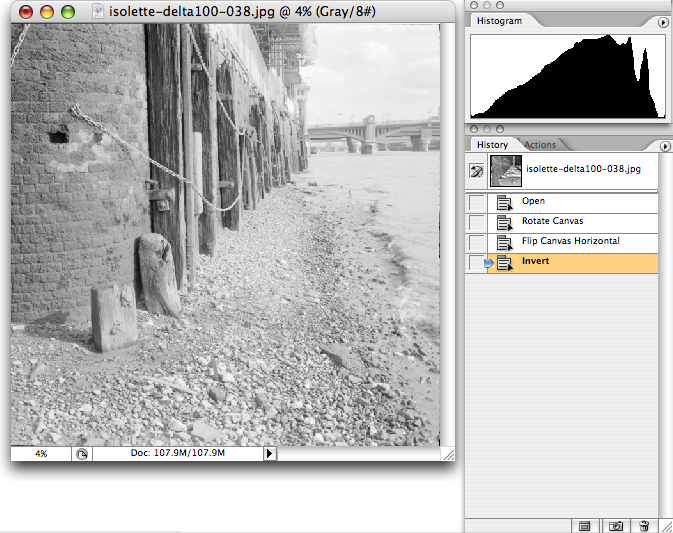
Task: Click the isolette-delta100-038.jpg snapshot name
Action: (x=583, y=169)
